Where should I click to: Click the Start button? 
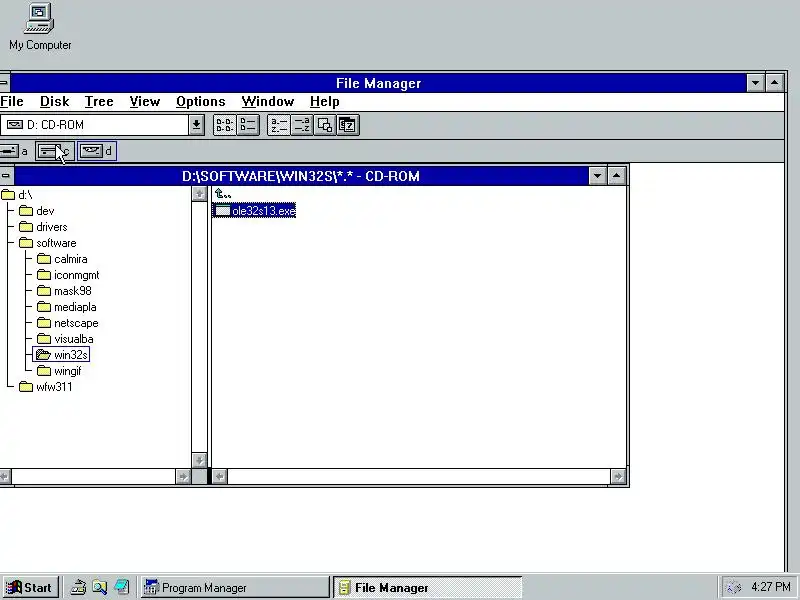(x=30, y=587)
